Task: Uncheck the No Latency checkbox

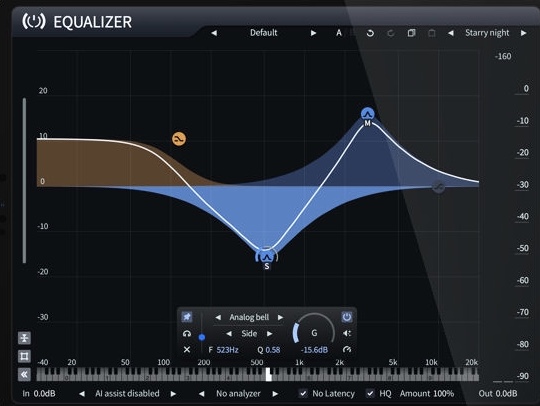Action: point(303,393)
